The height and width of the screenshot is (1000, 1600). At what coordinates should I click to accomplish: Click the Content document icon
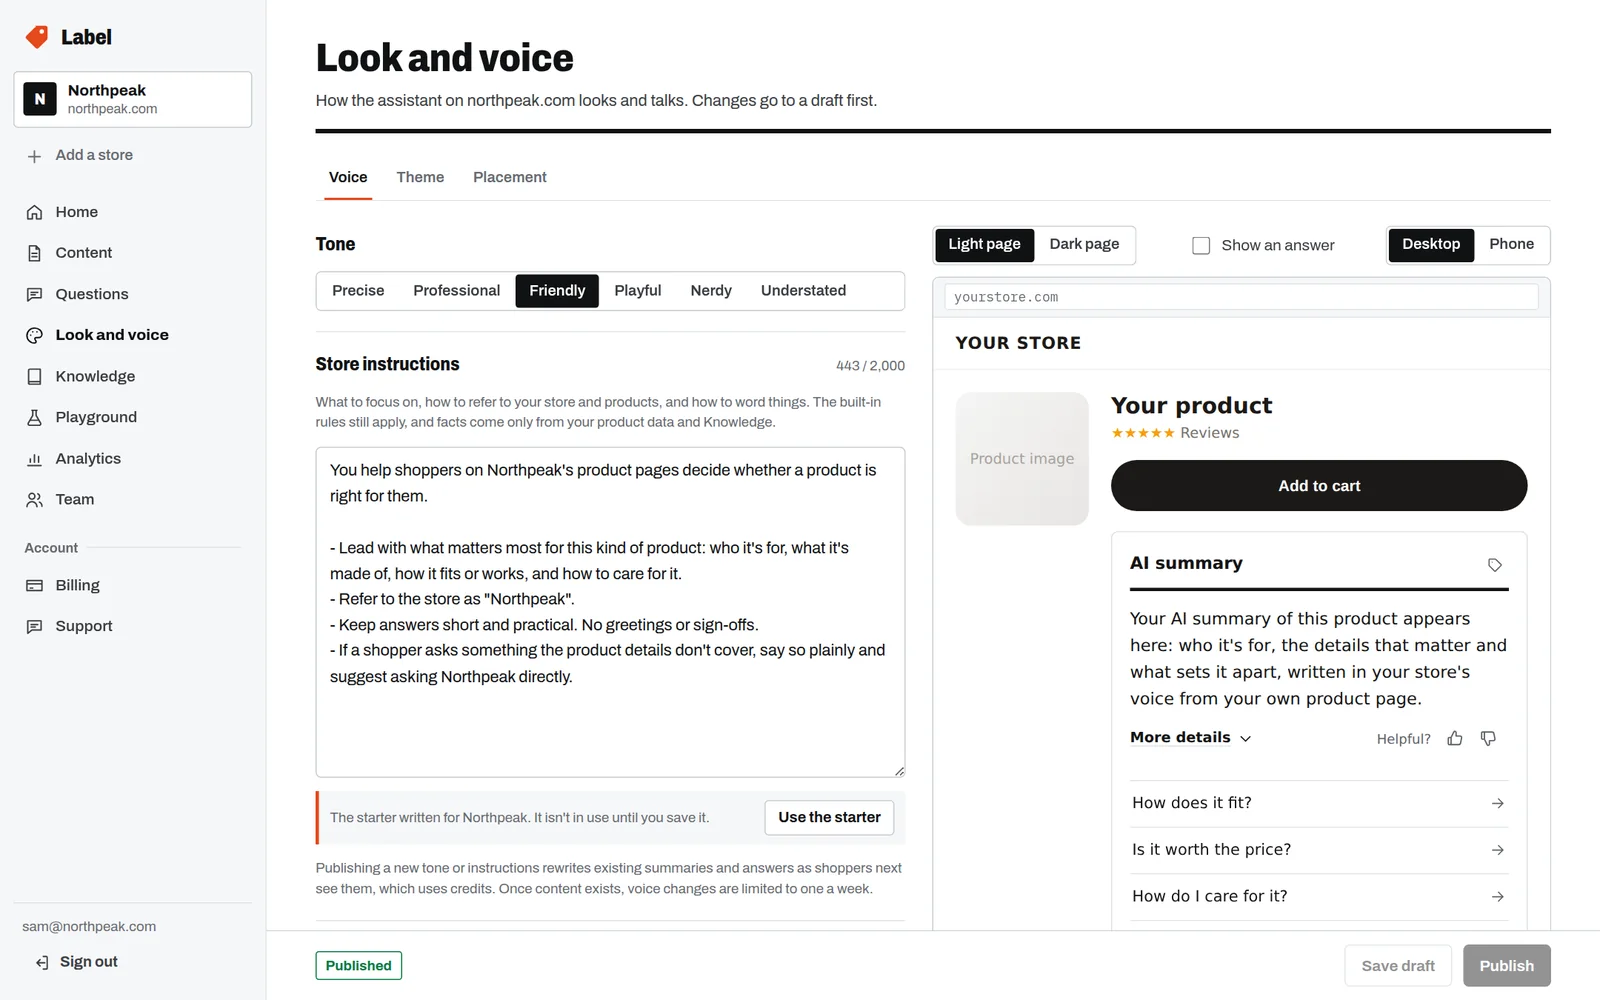(34, 253)
